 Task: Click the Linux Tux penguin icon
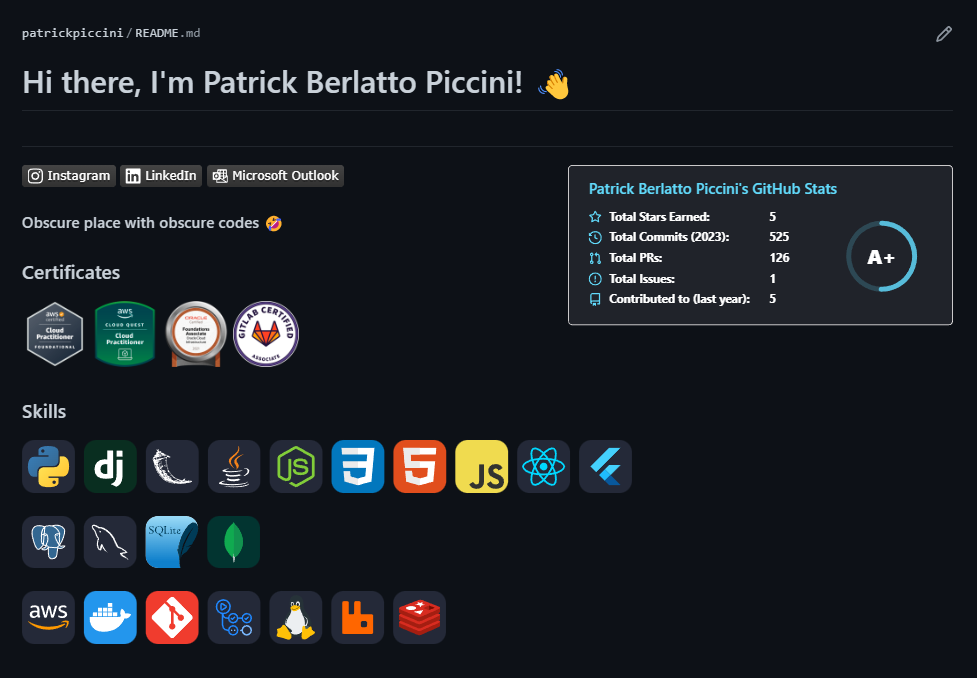click(x=296, y=618)
